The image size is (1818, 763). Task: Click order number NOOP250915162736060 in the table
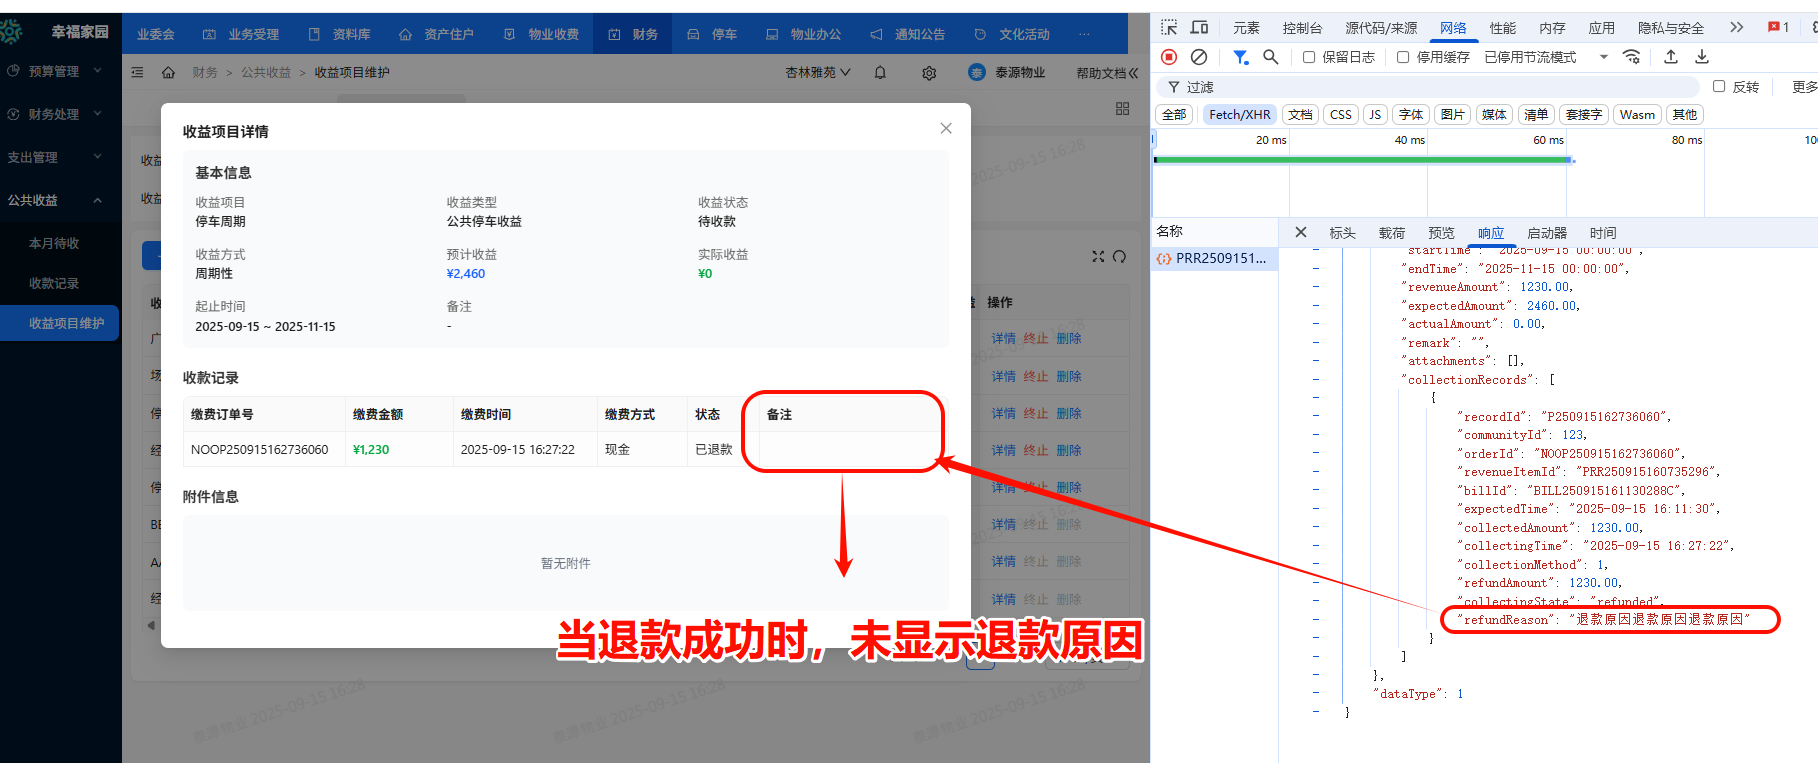point(260,449)
